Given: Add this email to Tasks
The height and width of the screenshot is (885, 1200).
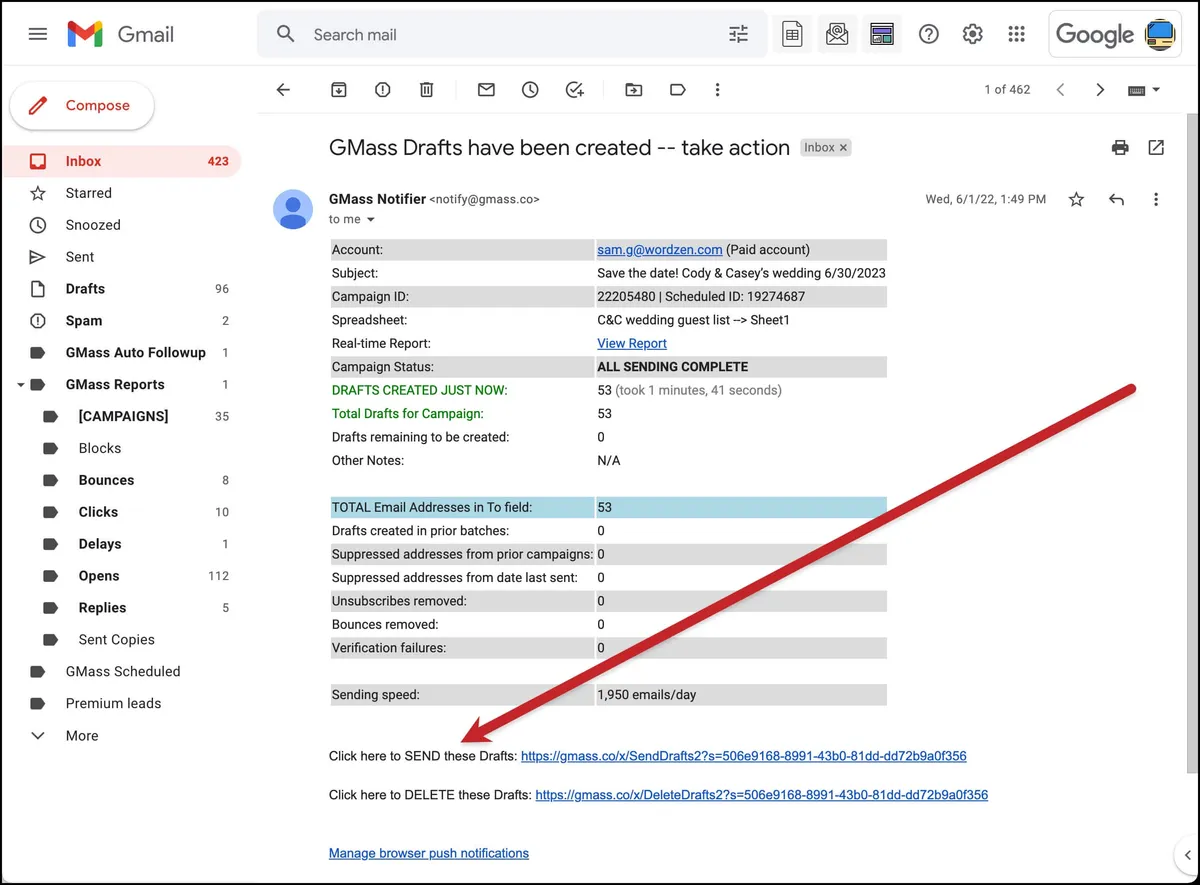Looking at the screenshot, I should pos(574,90).
